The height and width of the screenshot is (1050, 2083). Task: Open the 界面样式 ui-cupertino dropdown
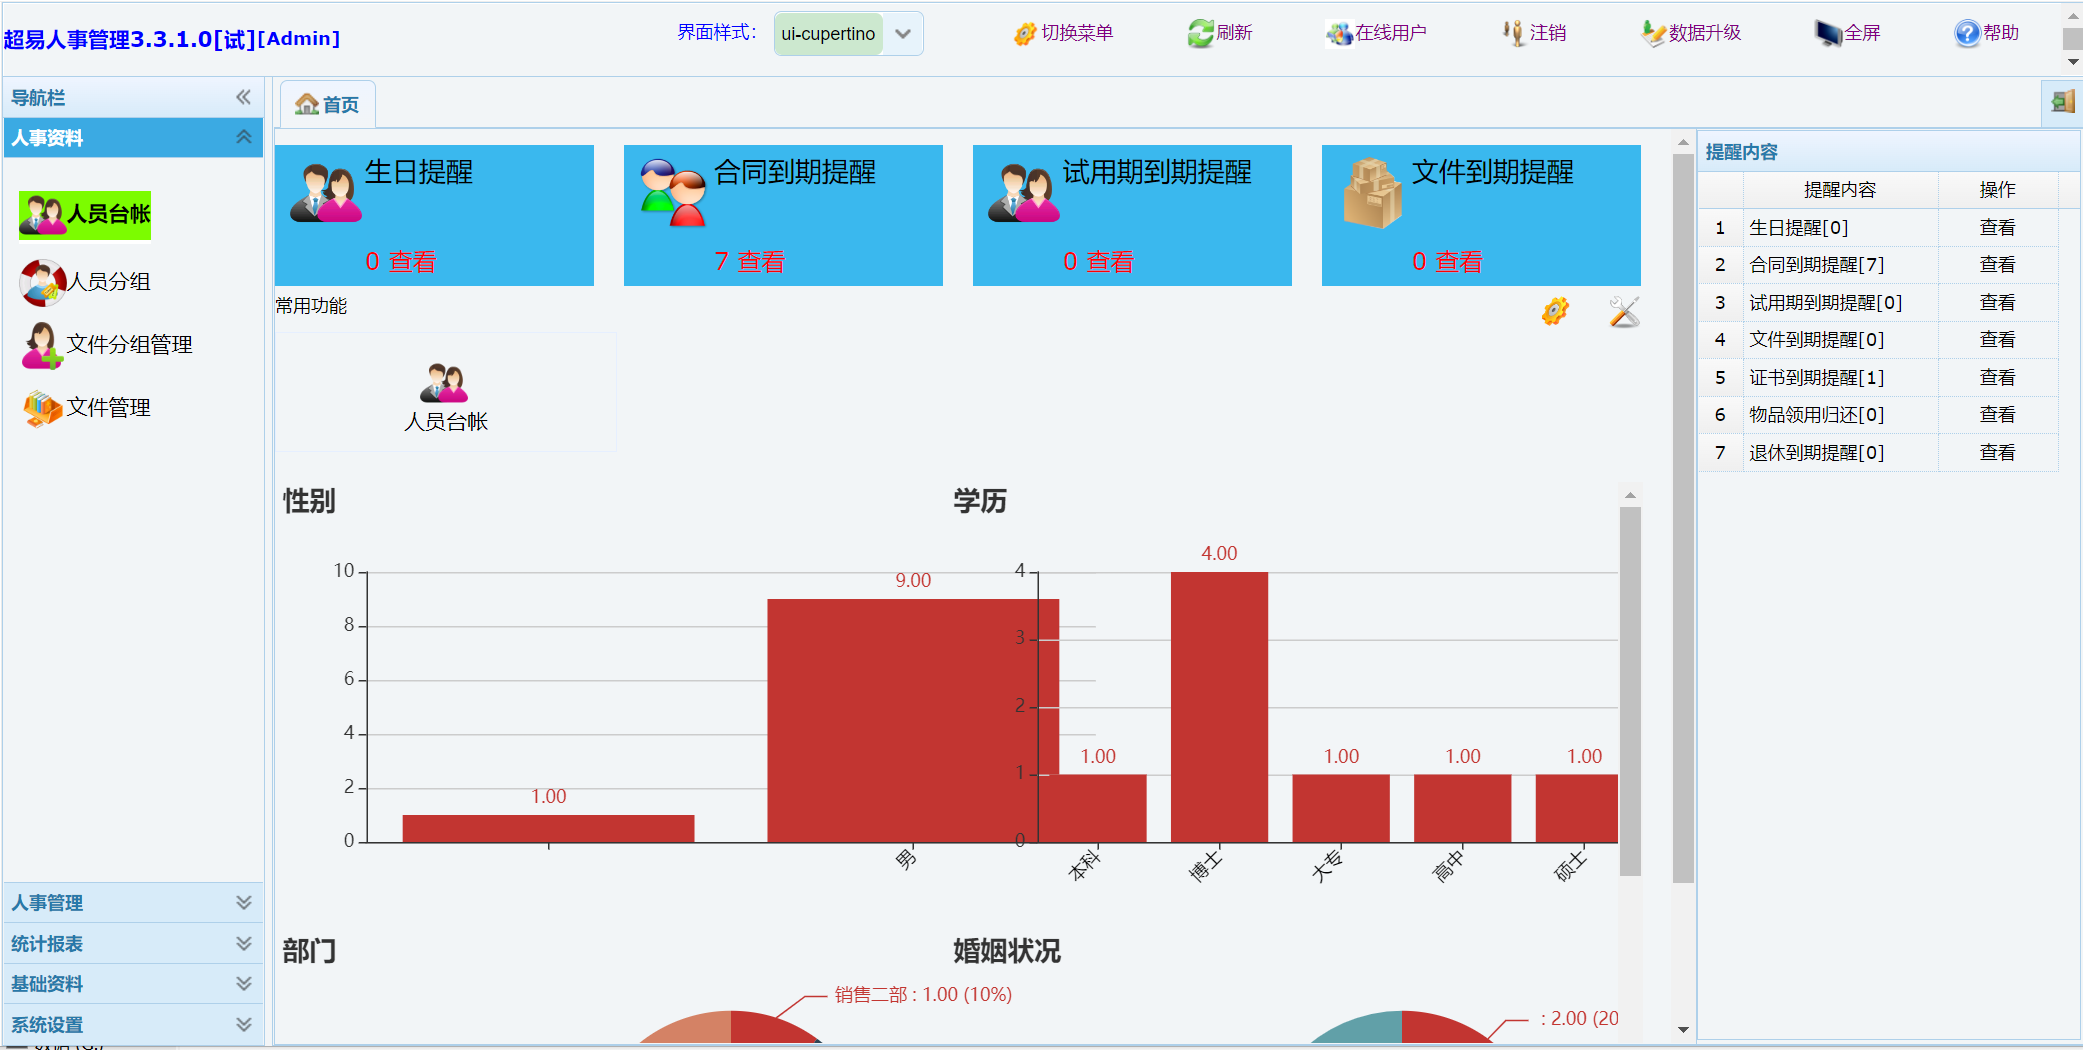[x=903, y=34]
